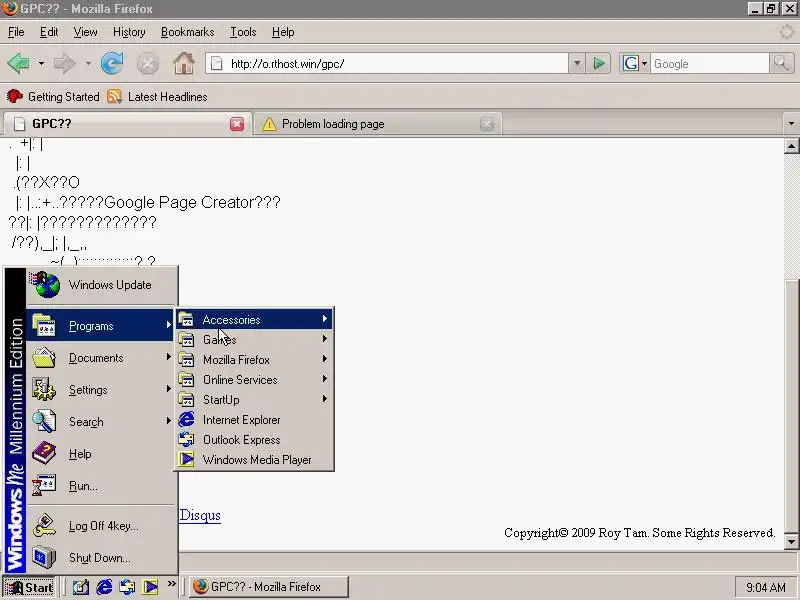
Task: Select Programs in the Start menu
Action: (x=101, y=326)
